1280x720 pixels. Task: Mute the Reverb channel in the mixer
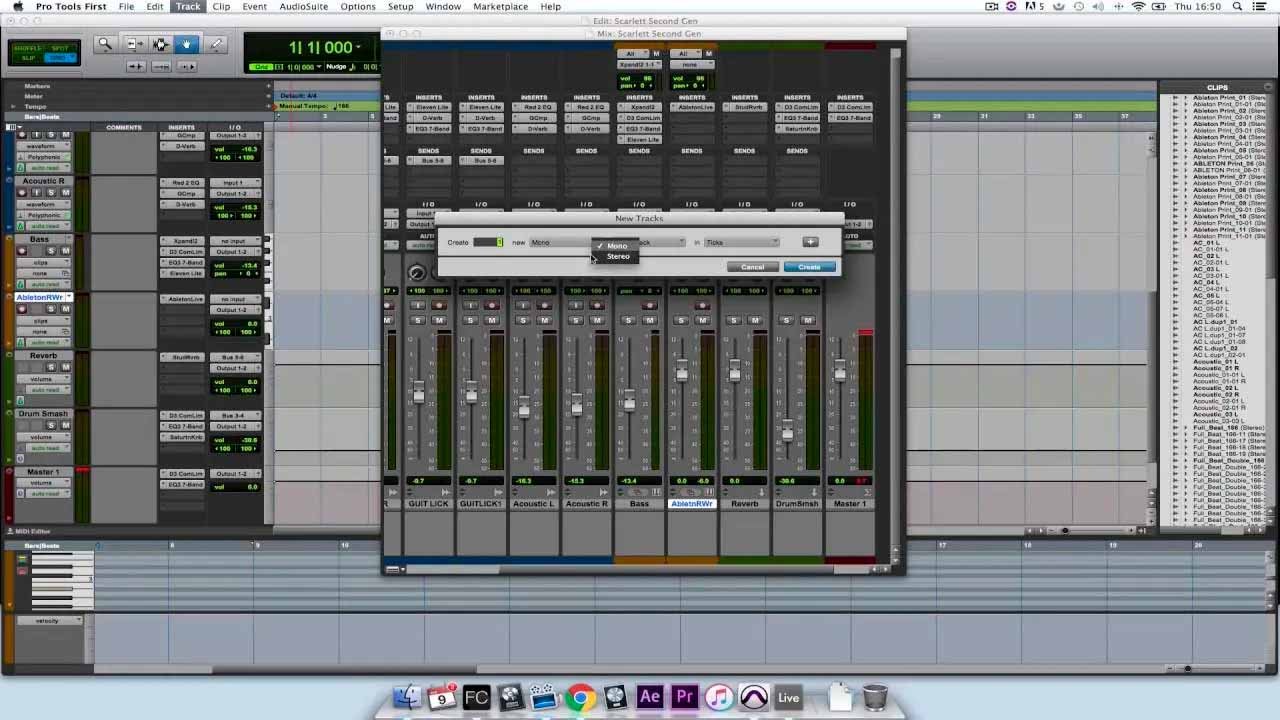coord(754,320)
